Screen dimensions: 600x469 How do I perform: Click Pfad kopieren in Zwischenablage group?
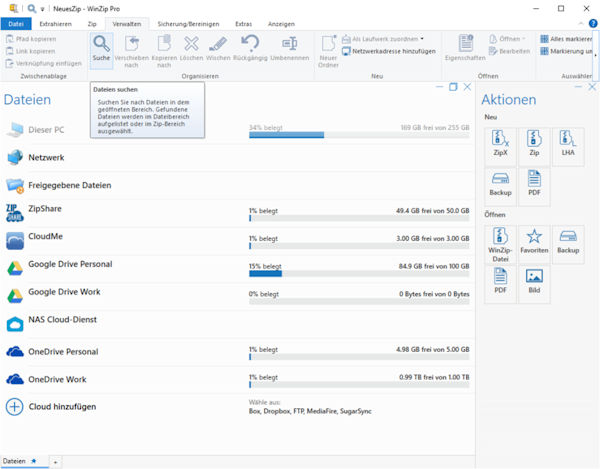31,39
